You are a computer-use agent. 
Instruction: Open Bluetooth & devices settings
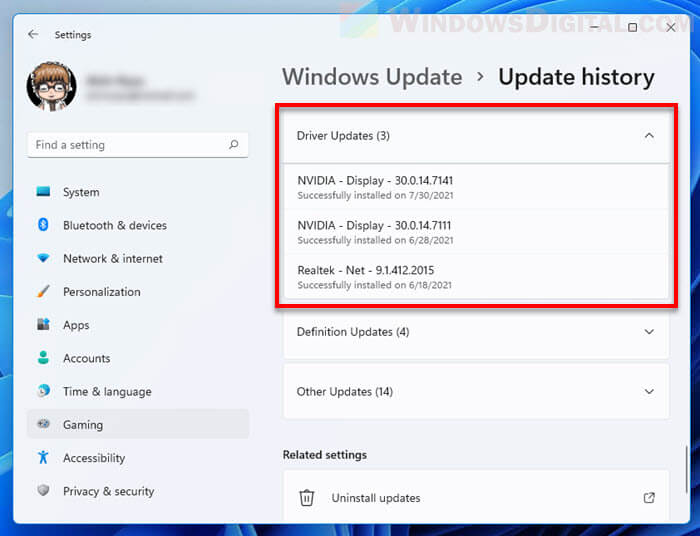[138, 225]
